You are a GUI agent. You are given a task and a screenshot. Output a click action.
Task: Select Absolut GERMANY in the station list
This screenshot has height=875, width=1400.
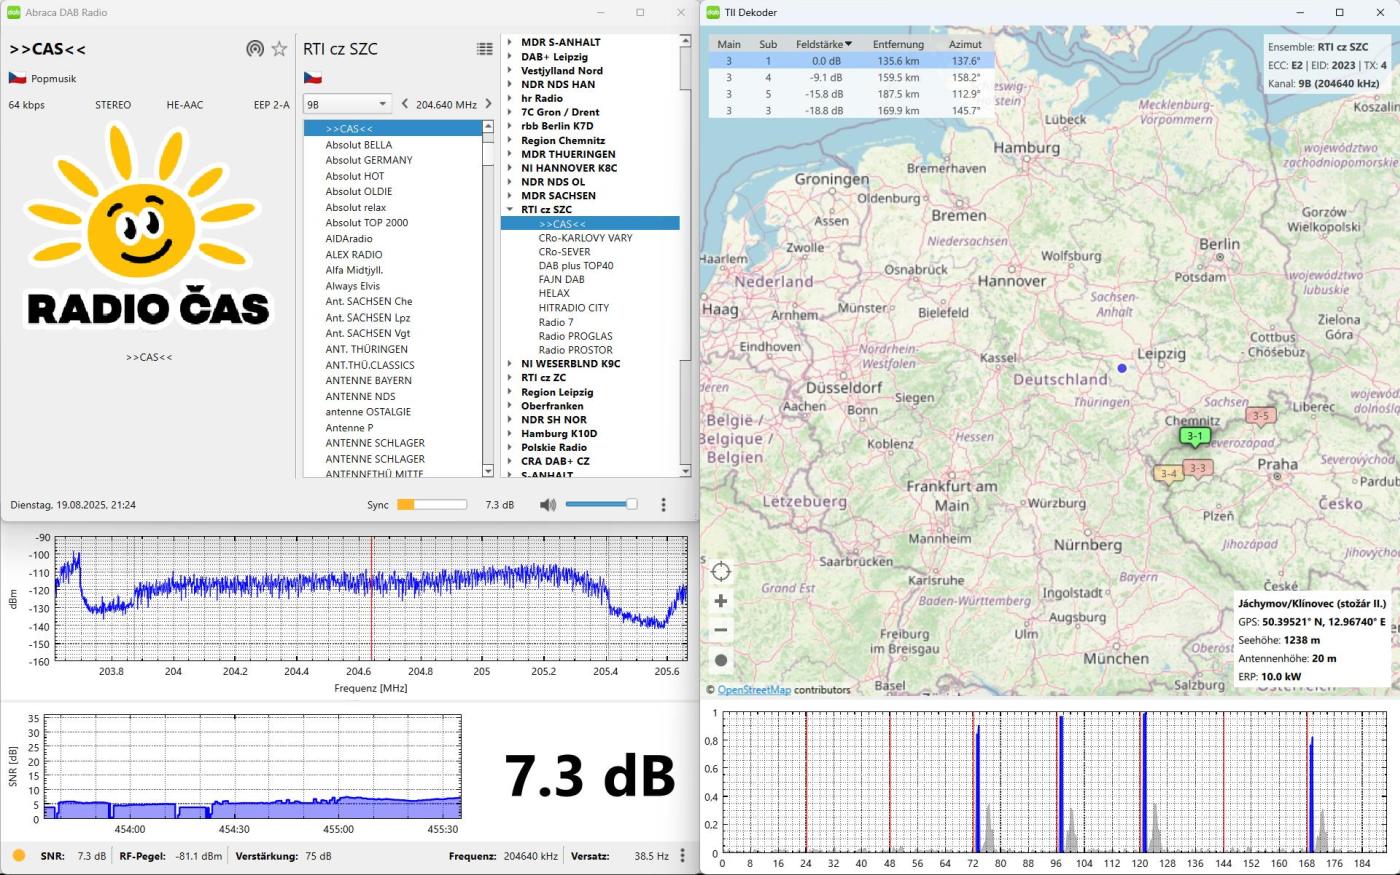pyautogui.click(x=369, y=160)
